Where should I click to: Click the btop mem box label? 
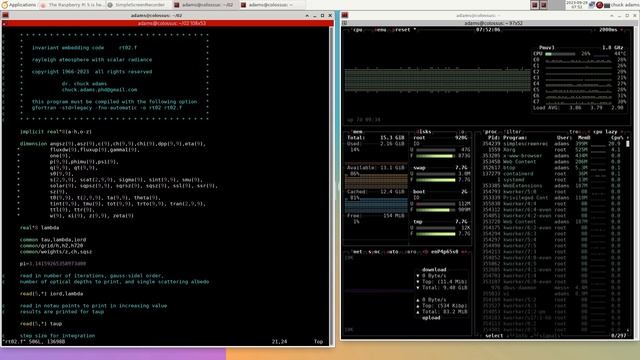(357, 132)
